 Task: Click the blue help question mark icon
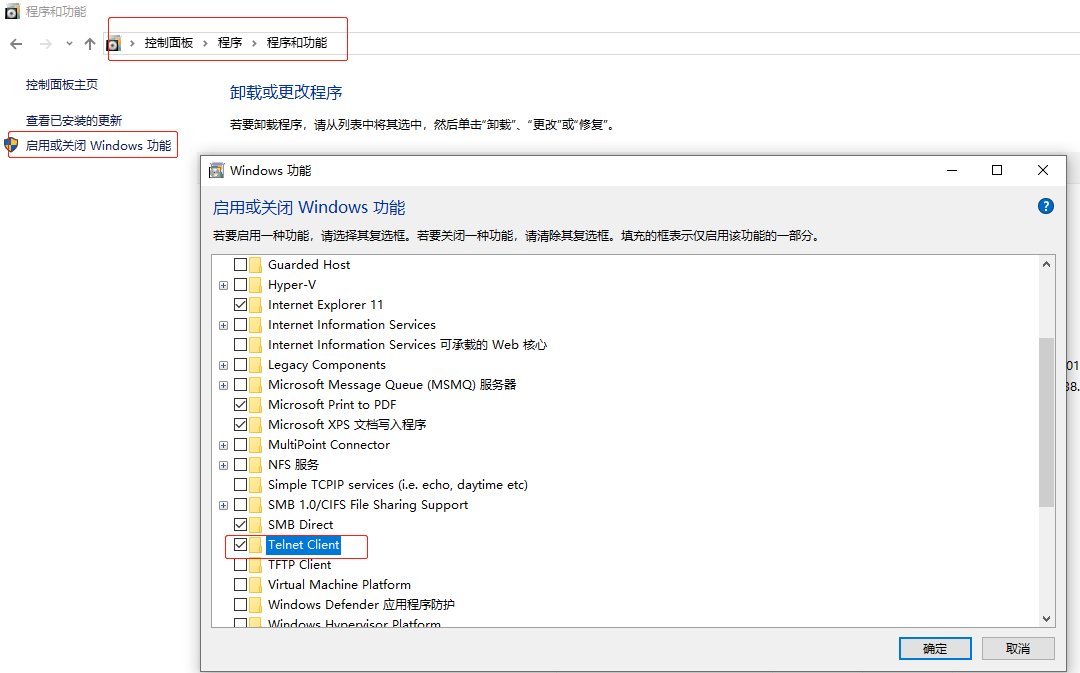(1045, 206)
